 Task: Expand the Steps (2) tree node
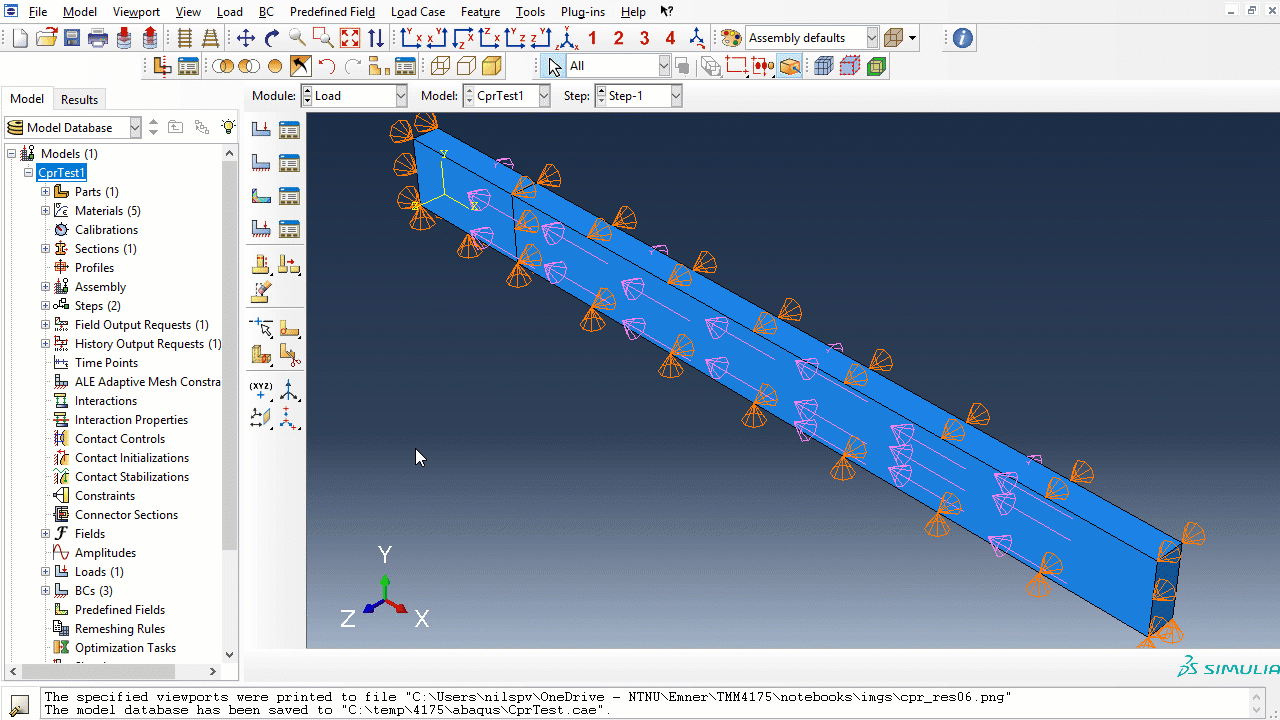click(x=45, y=306)
